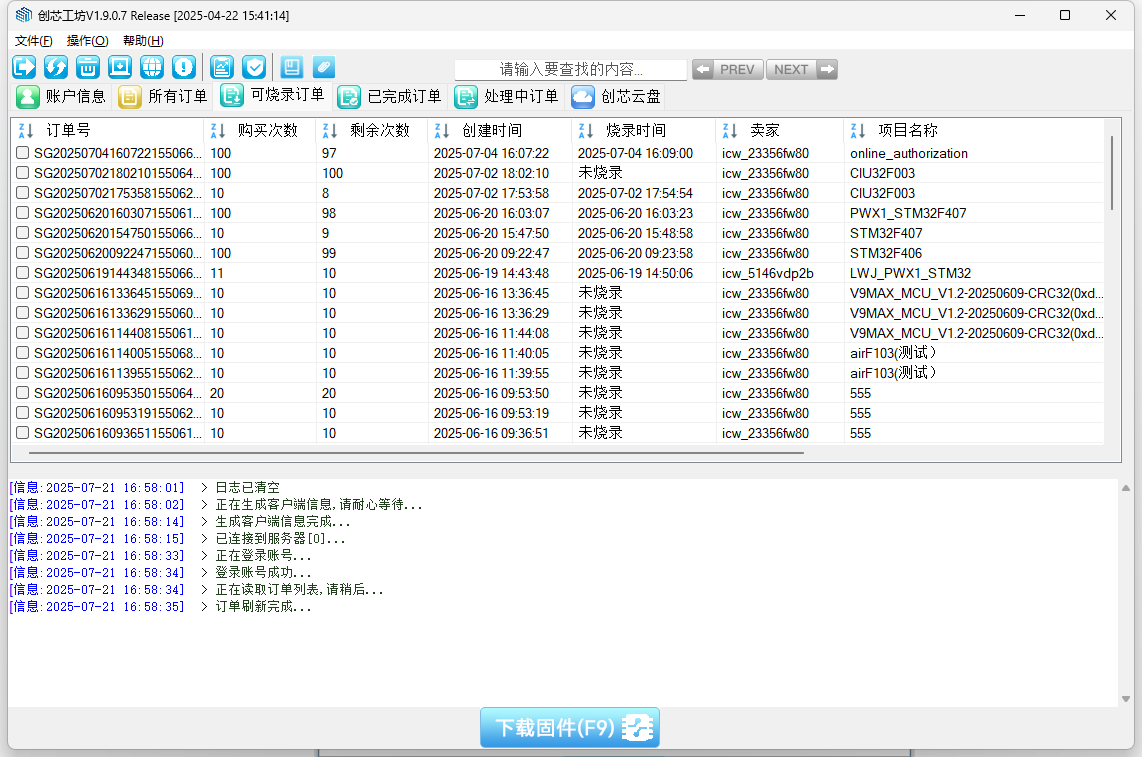This screenshot has height=757, width=1142.
Task: Click creation time 2025-06-20 09:22:47 cell
Action: (491, 253)
